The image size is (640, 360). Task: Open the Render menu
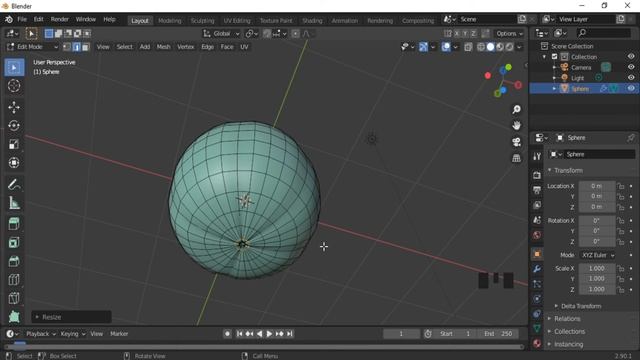coord(60,19)
